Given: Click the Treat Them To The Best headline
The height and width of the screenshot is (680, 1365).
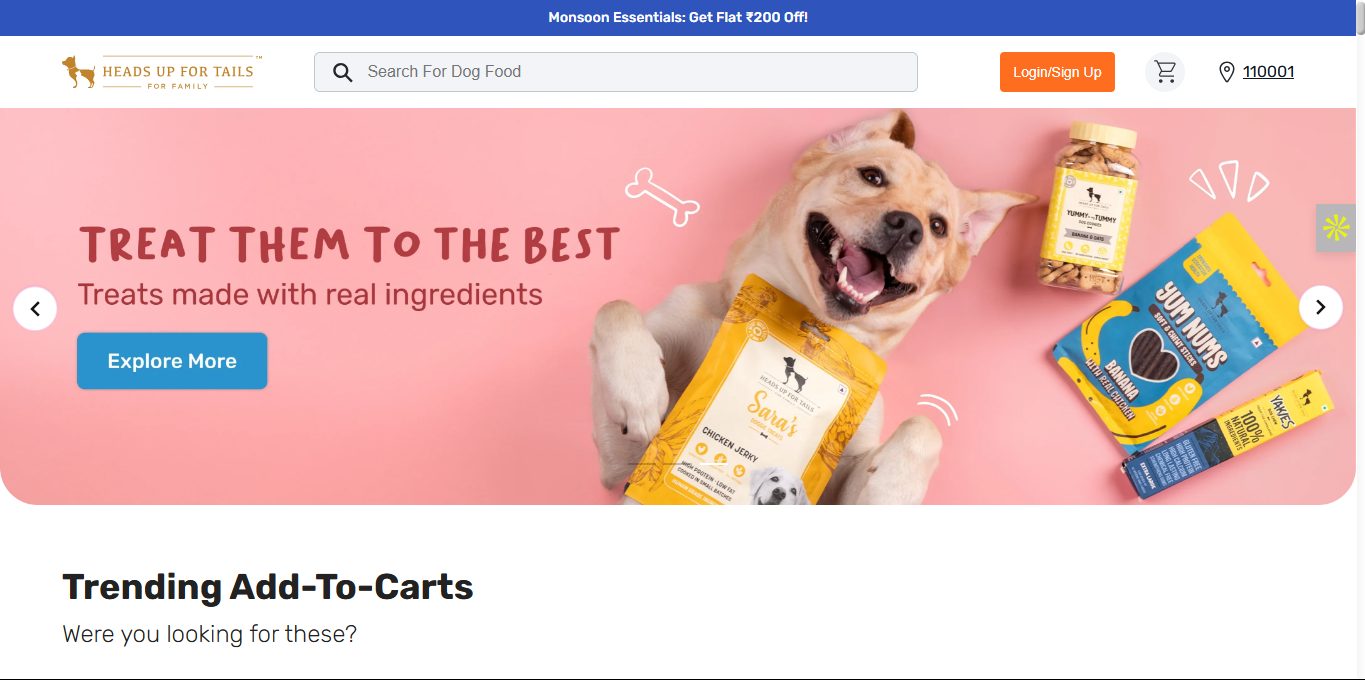Looking at the screenshot, I should point(349,245).
